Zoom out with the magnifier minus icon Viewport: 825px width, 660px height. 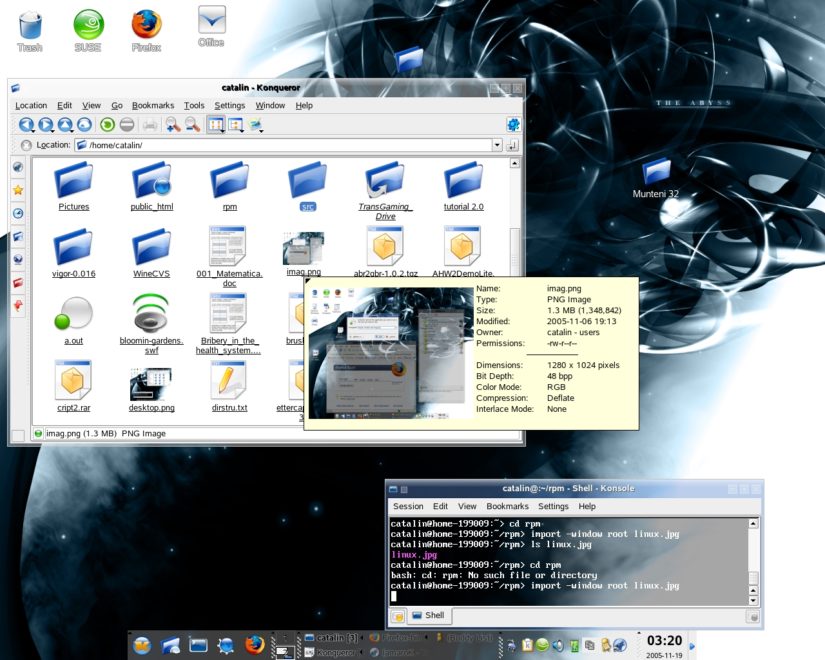coord(193,125)
